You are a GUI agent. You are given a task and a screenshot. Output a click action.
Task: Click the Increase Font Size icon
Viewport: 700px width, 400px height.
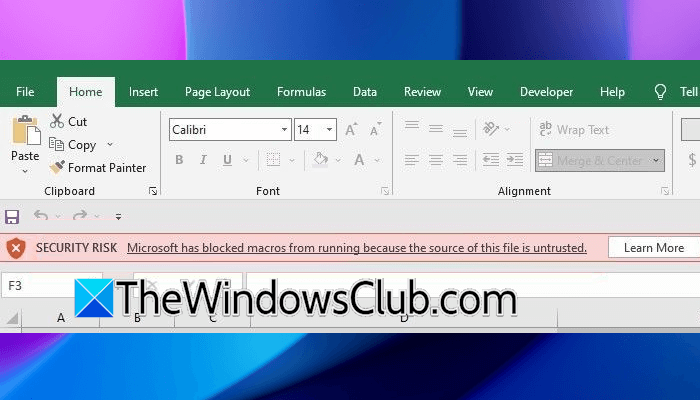point(351,129)
